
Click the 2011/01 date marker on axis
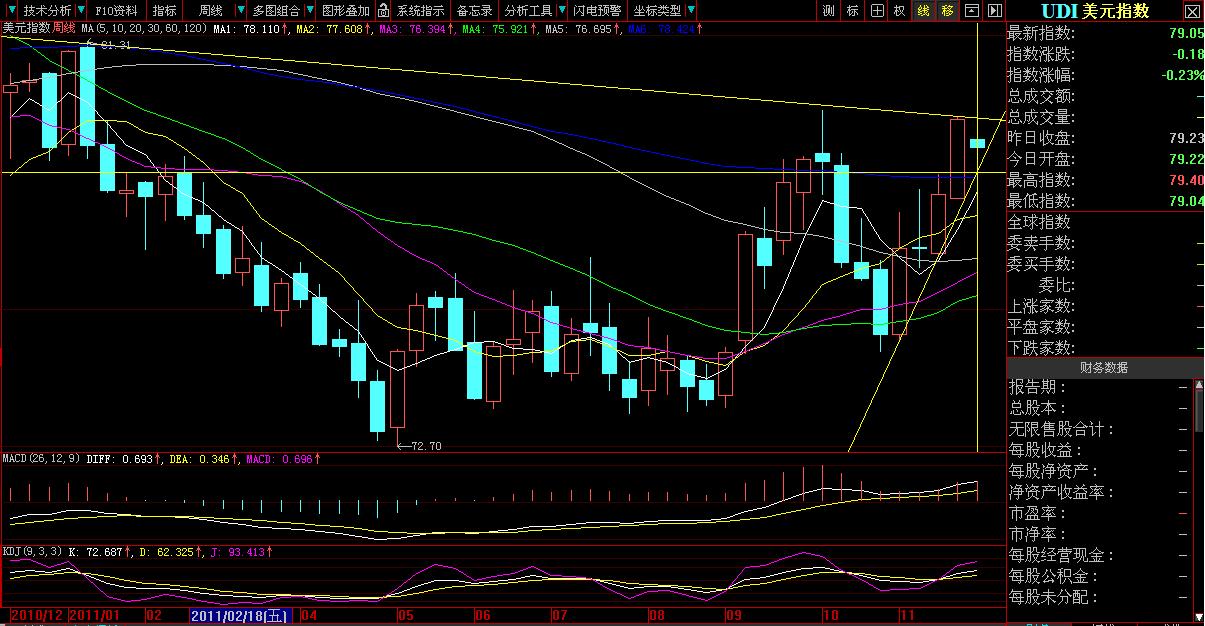pos(92,615)
